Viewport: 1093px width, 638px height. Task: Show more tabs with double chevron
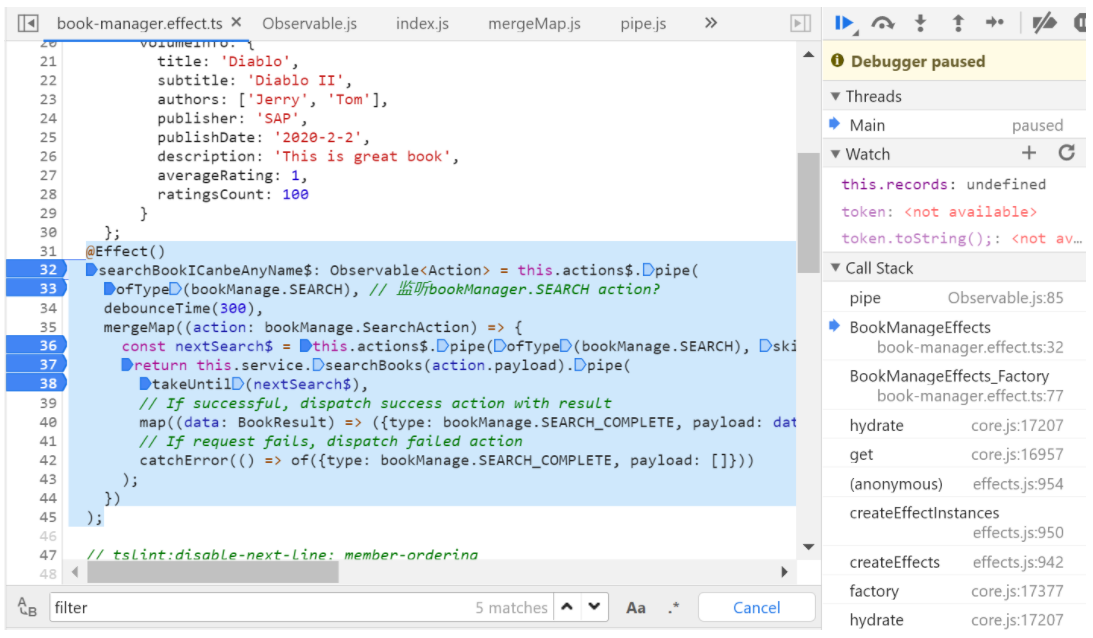click(x=711, y=22)
